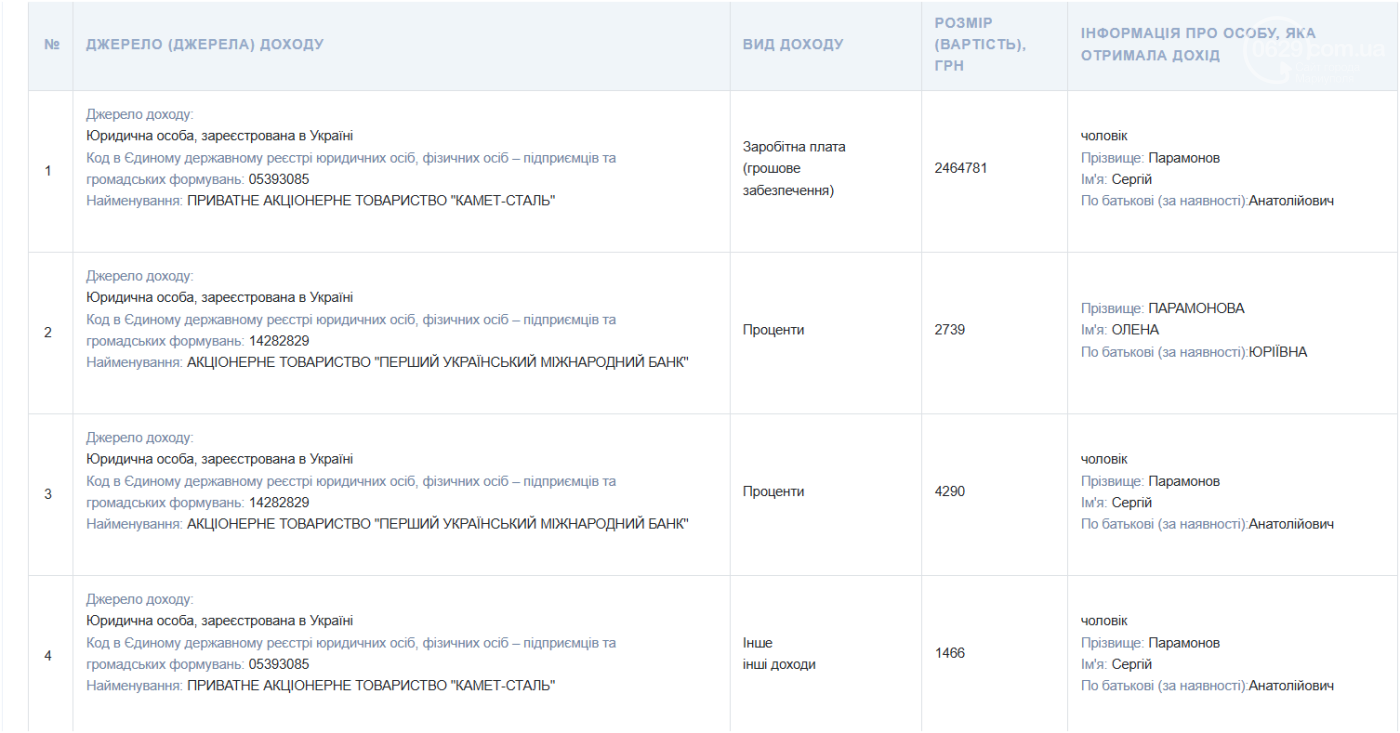
Task: Click registry code 05393085 in row 4
Action: point(279,665)
